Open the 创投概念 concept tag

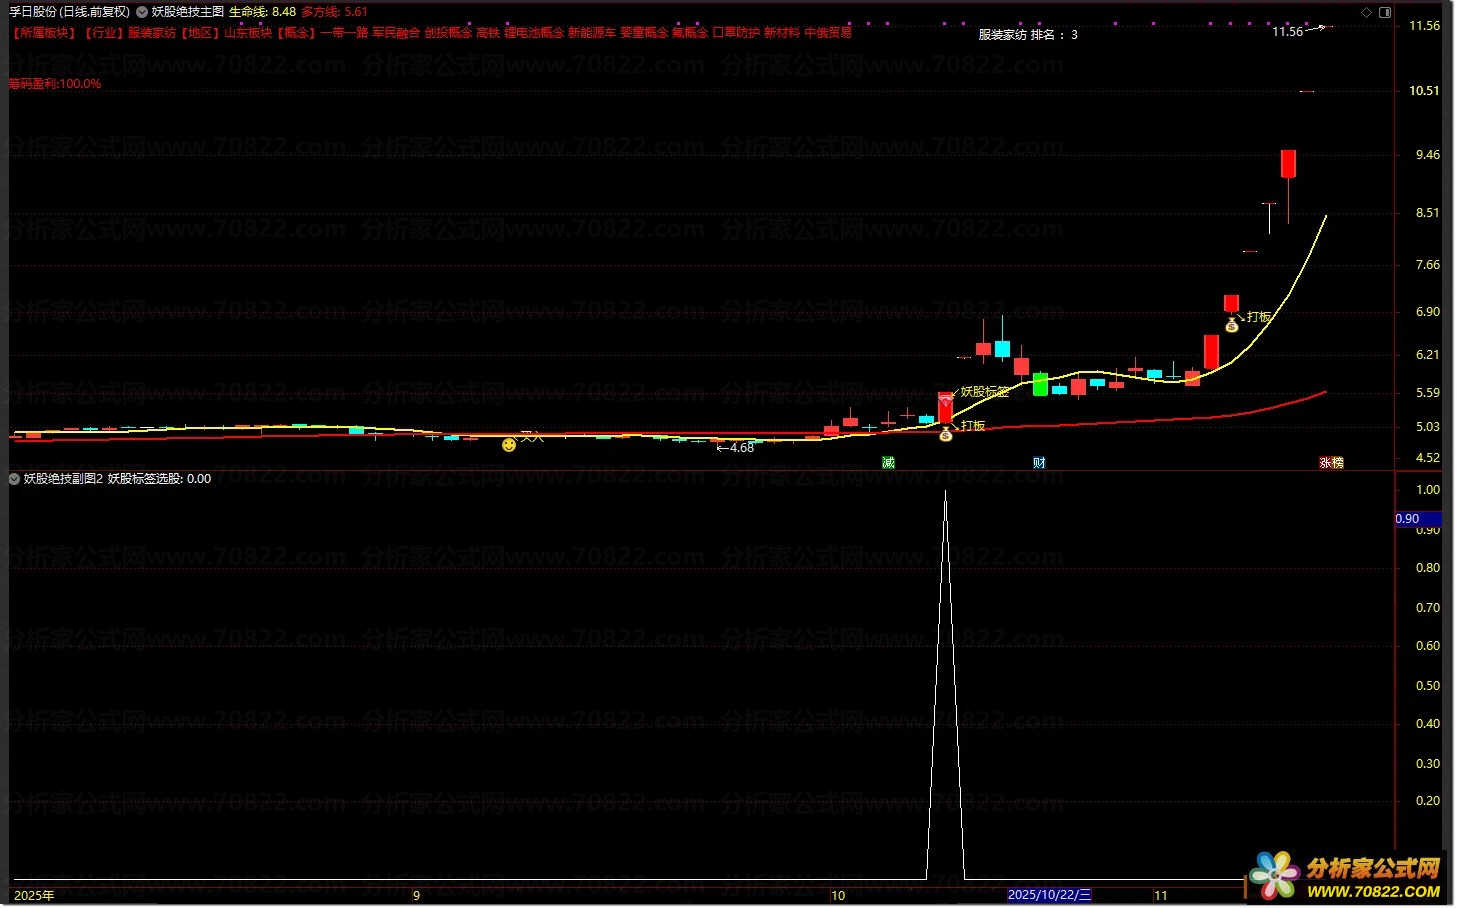pos(448,33)
